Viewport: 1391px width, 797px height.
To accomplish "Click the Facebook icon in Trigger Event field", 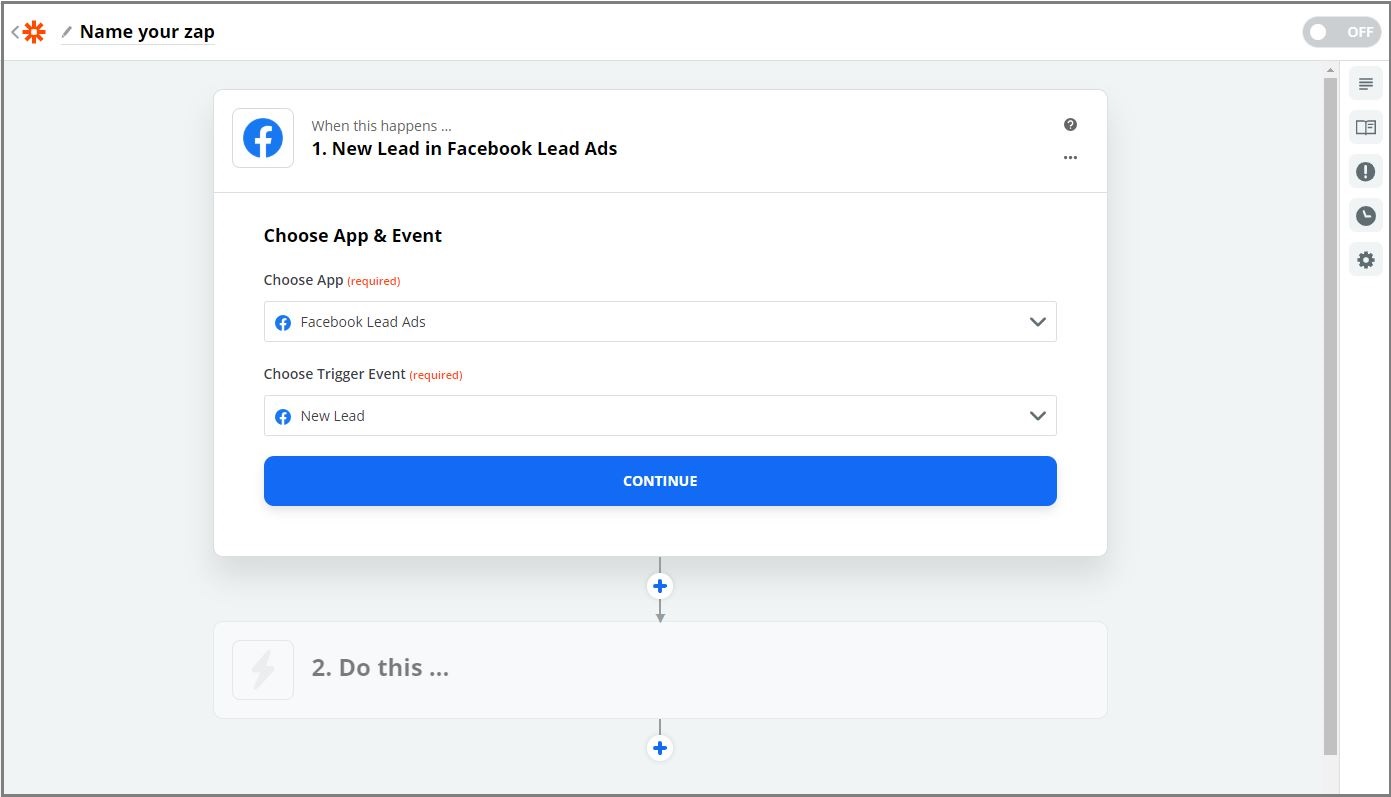I will tap(283, 417).
